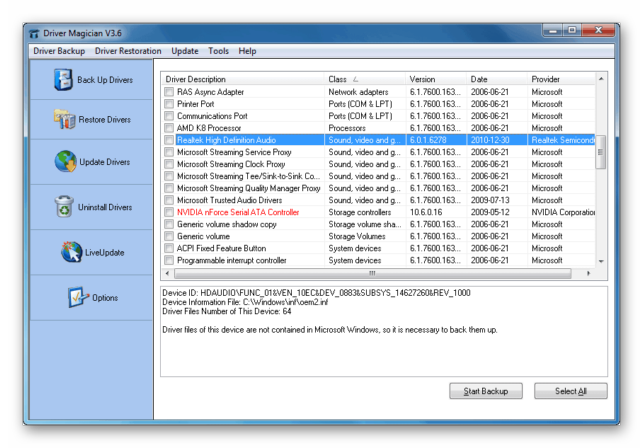Select the Microsoft Streaming Clock Proxy row
Image resolution: width=643 pixels, height=448 pixels.
378,164
